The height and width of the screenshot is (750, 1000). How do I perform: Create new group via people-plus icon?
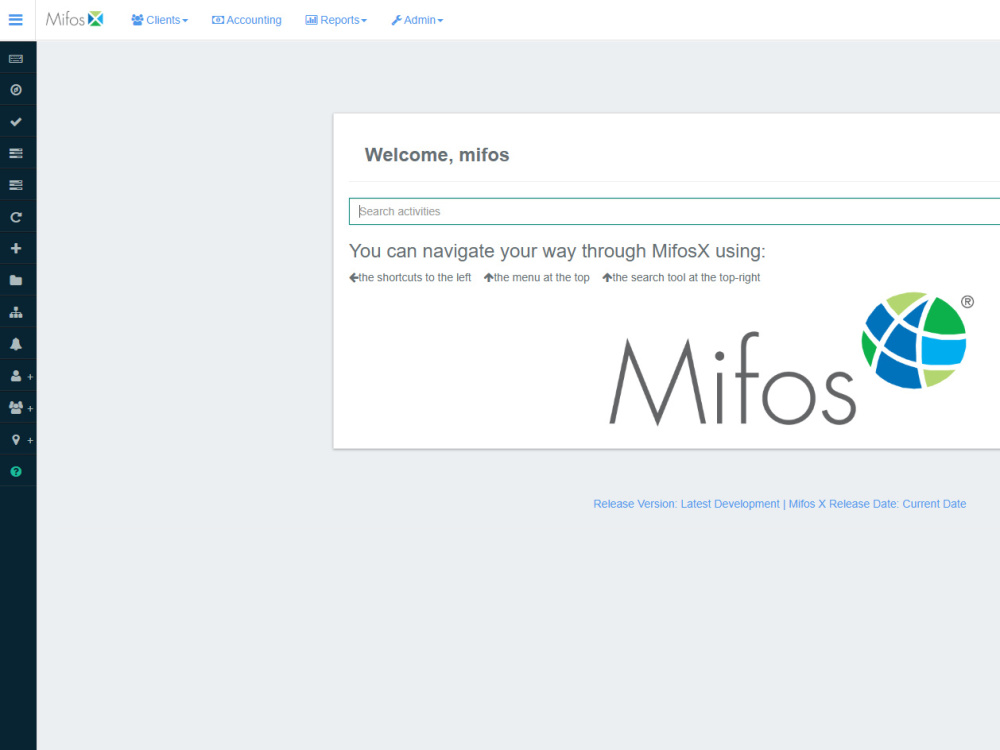coord(21,408)
